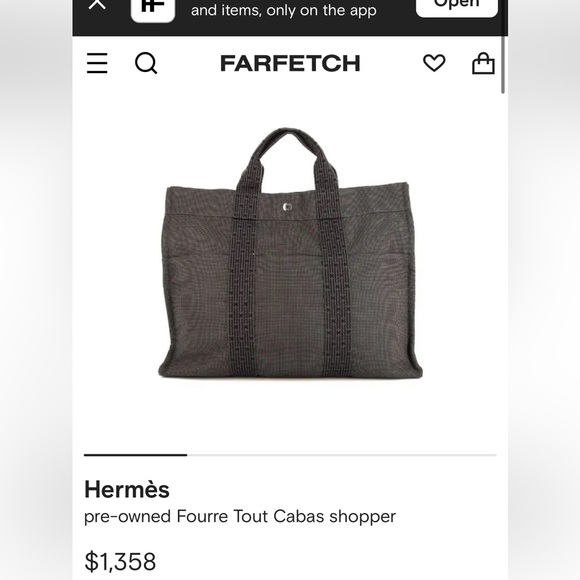Open the search magnifier icon

[x=146, y=63]
